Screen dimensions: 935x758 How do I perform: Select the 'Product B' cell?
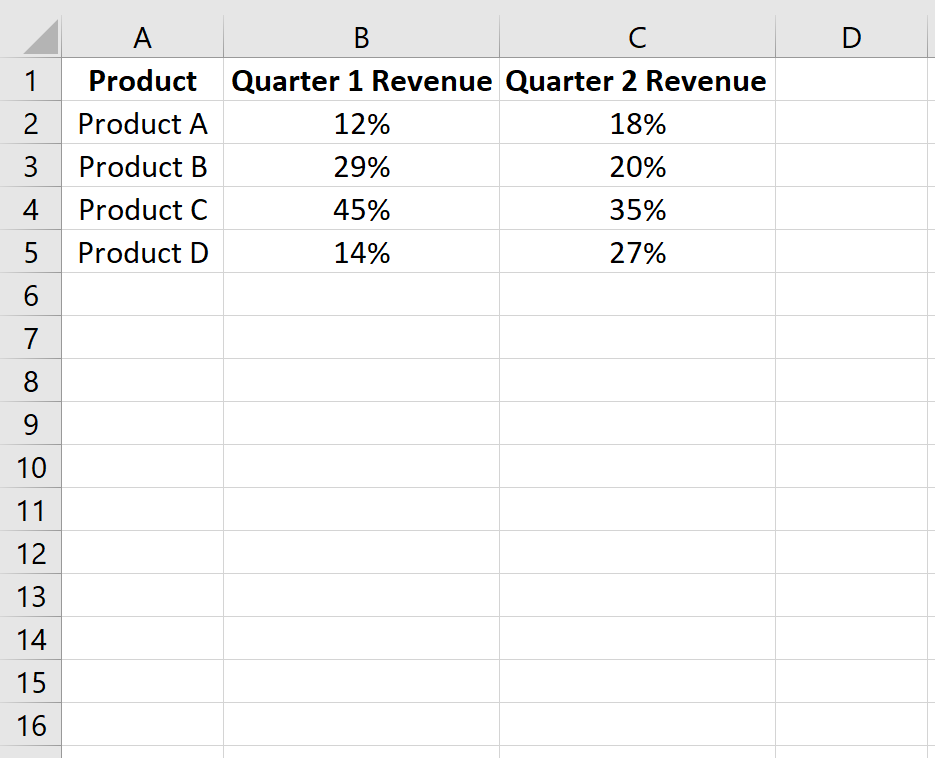tap(143, 165)
